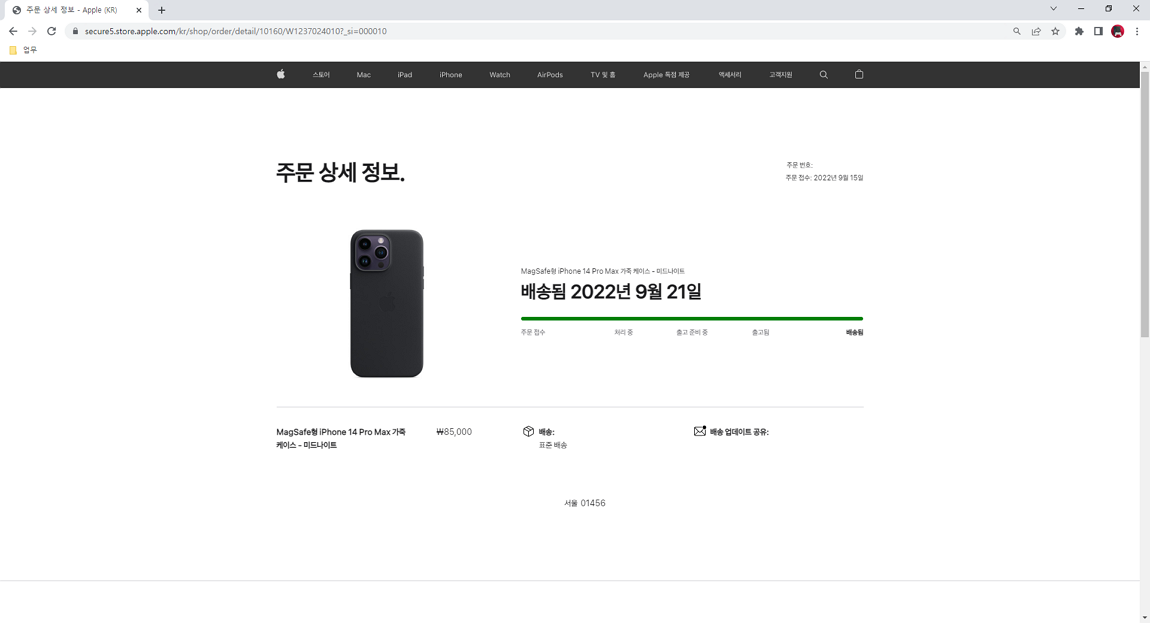Click the 배송됨 step label

coord(854,332)
